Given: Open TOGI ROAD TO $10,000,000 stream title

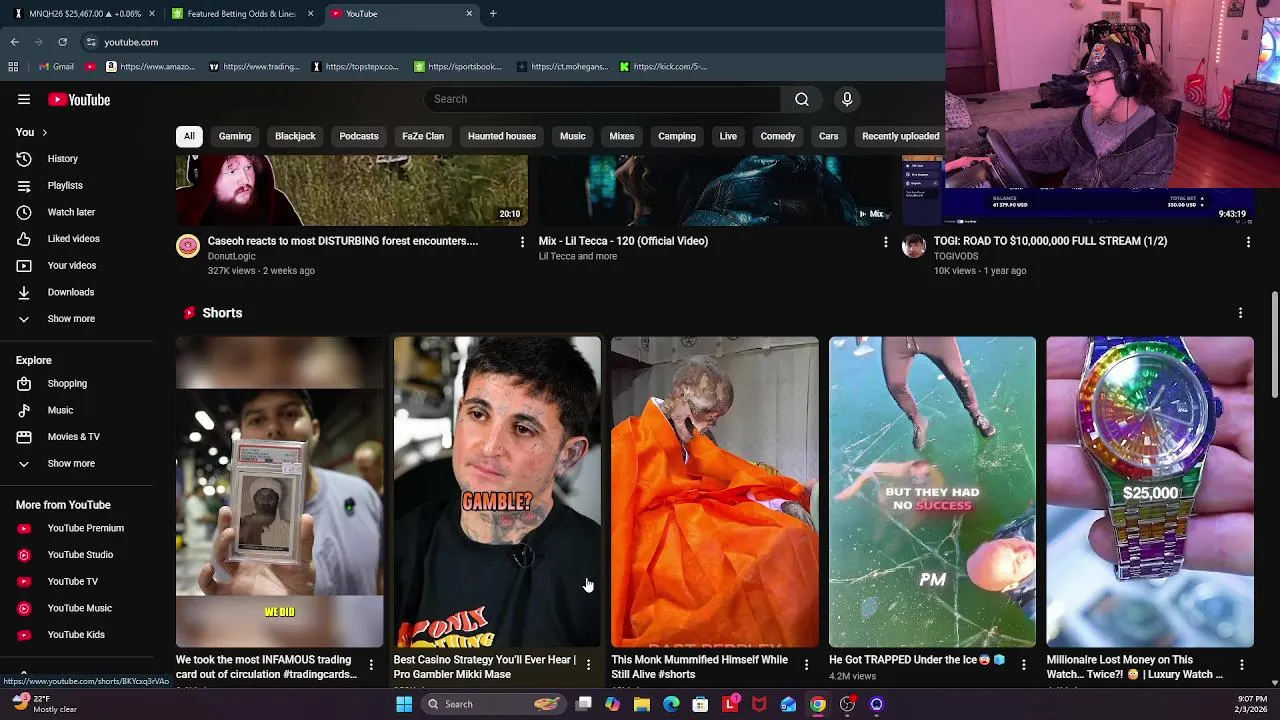Looking at the screenshot, I should coord(1050,241).
